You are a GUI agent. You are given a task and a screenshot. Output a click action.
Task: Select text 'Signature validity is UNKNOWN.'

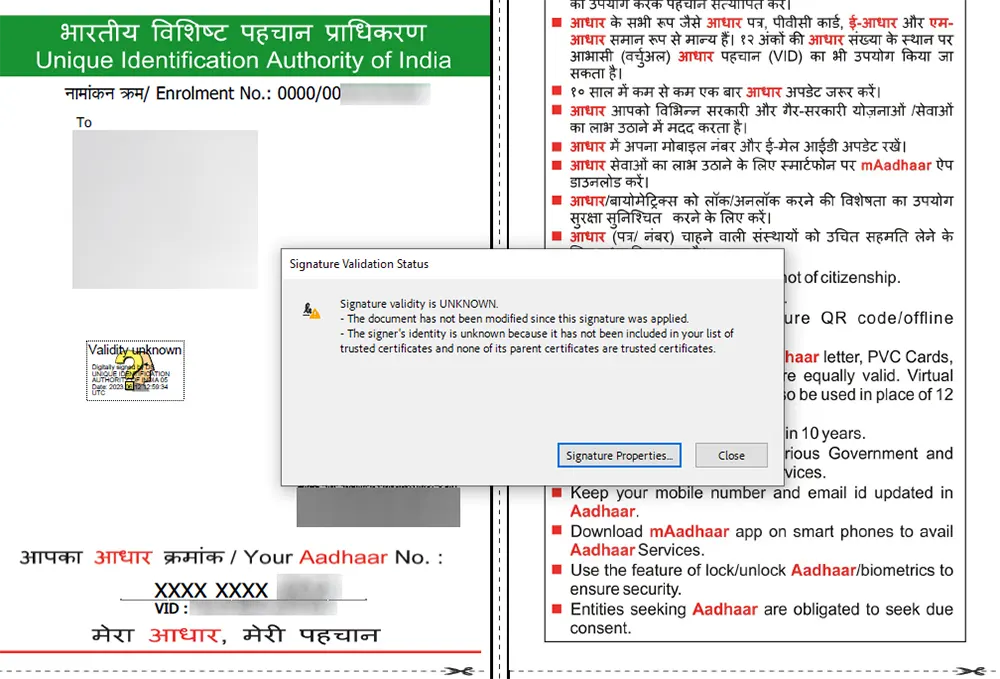(x=419, y=303)
